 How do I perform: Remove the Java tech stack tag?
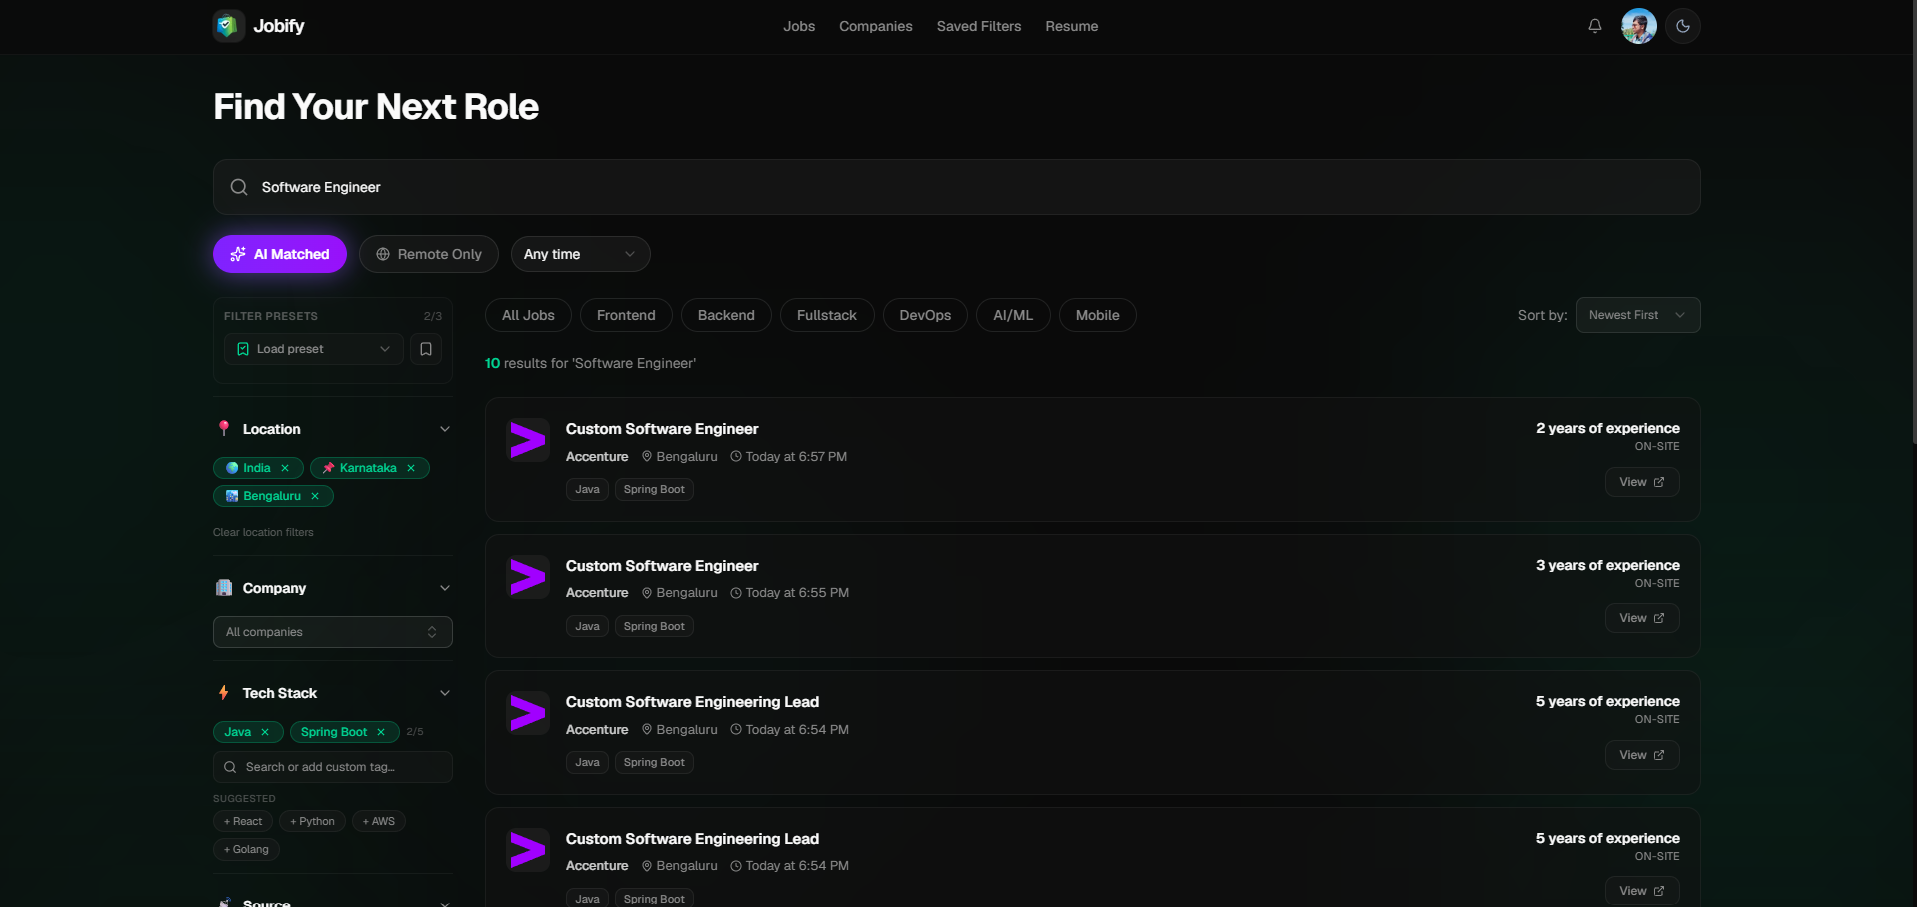point(265,732)
